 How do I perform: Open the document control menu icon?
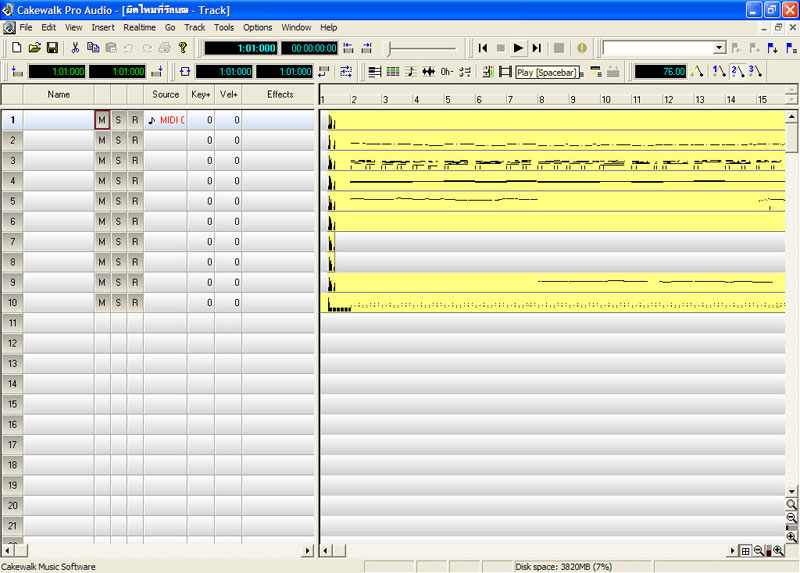[9, 28]
